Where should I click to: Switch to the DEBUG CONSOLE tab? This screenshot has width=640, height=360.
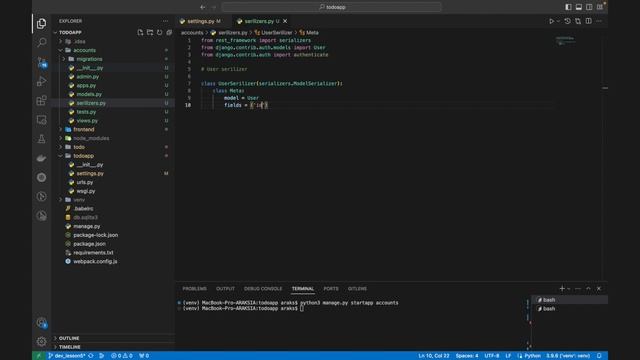click(x=263, y=289)
